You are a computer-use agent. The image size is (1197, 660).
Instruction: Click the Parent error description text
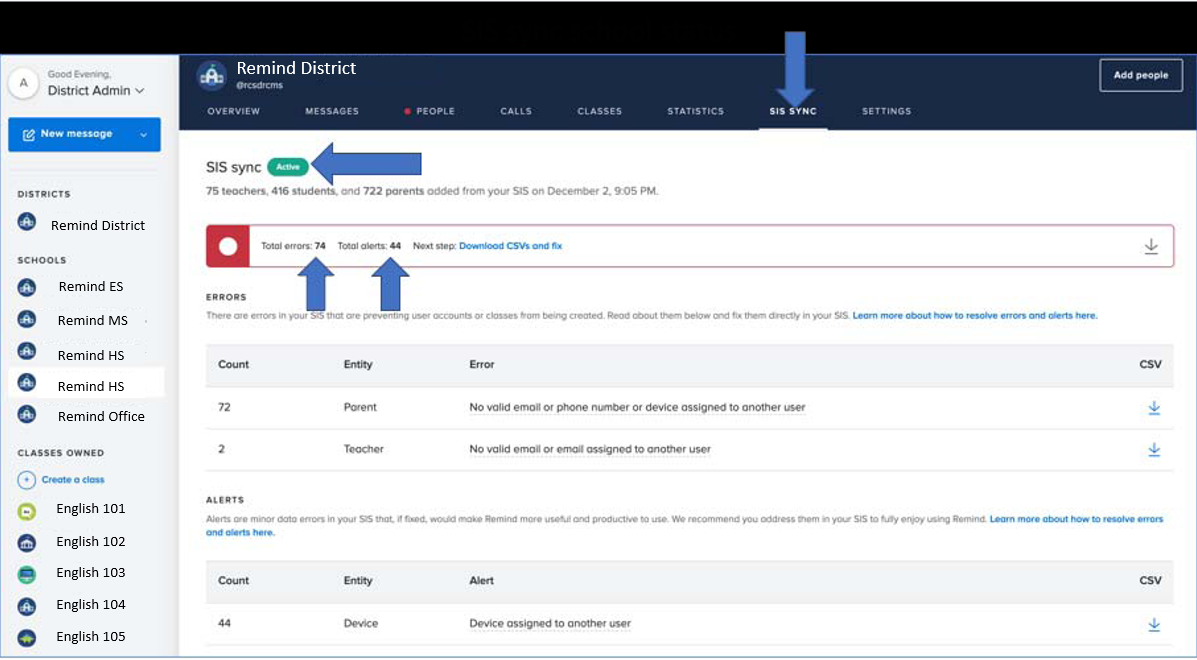(637, 407)
